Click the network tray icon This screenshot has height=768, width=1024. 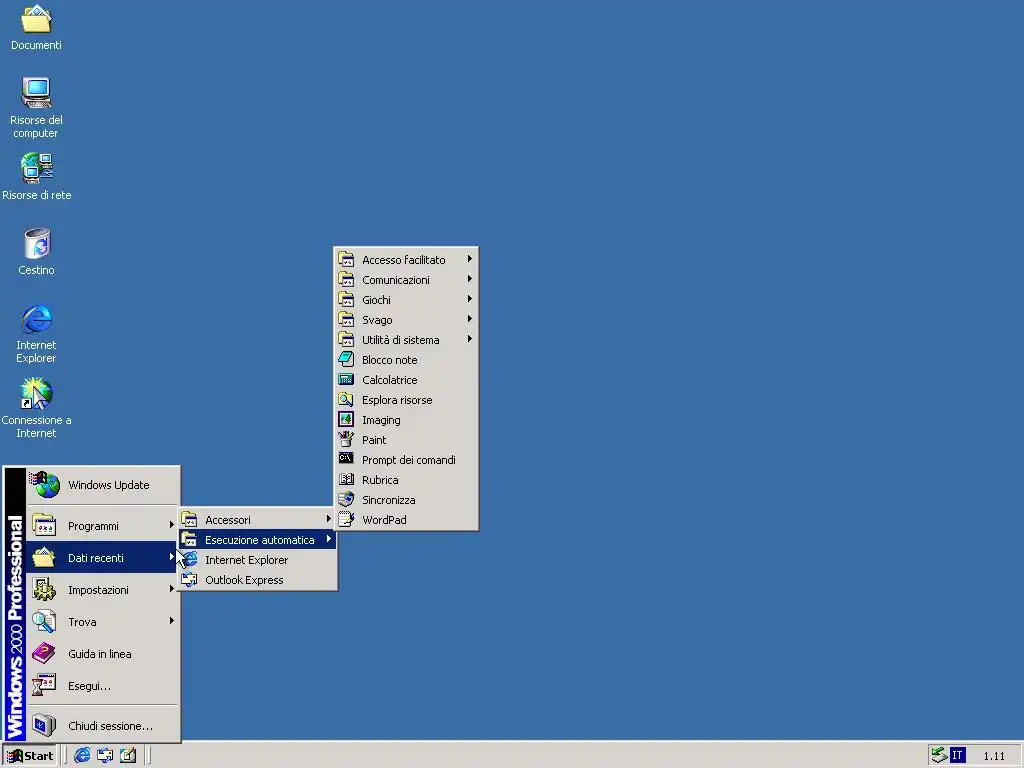coord(939,756)
